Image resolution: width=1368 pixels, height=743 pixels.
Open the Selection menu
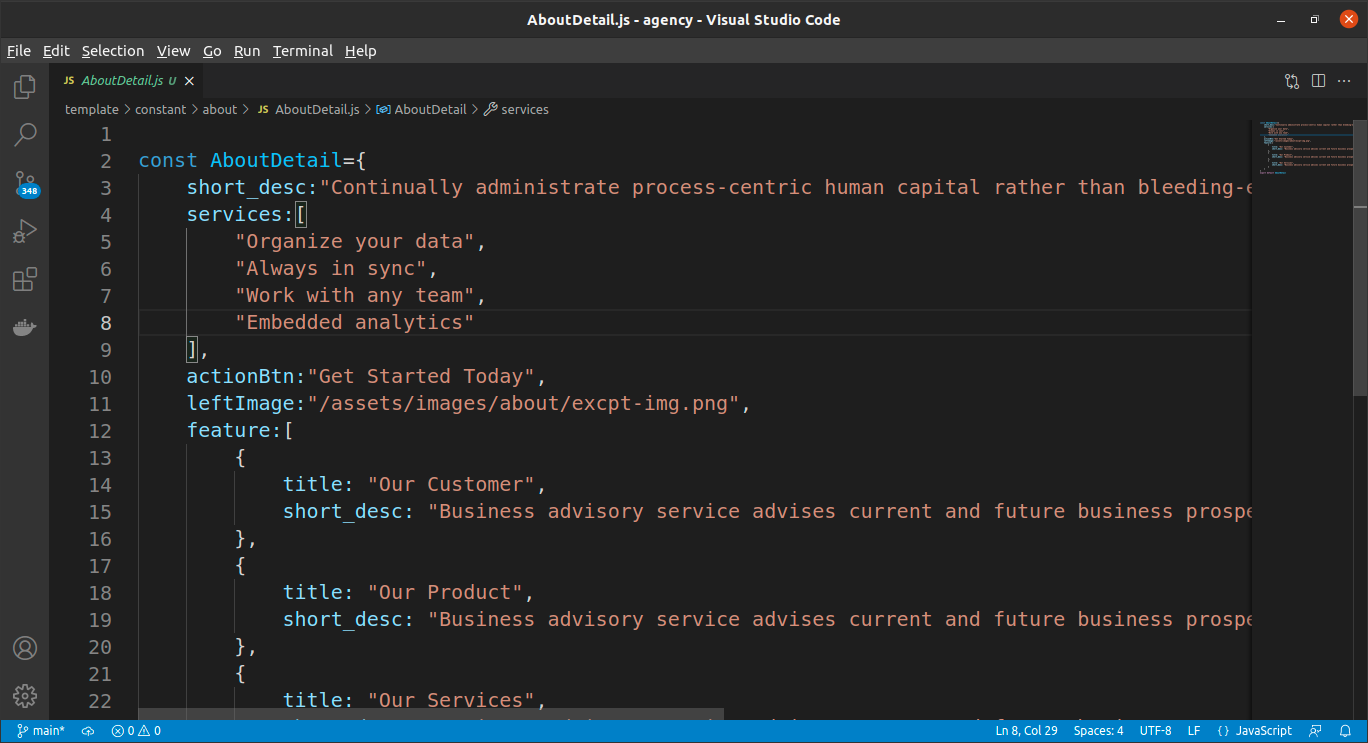click(x=113, y=51)
